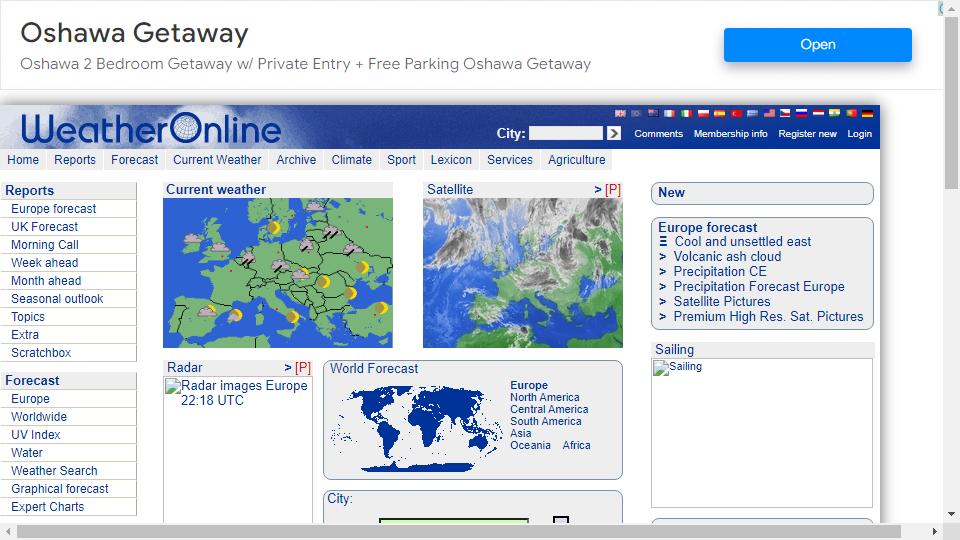Open the Satellite [P] premium link
This screenshot has height=540, width=960.
[612, 190]
